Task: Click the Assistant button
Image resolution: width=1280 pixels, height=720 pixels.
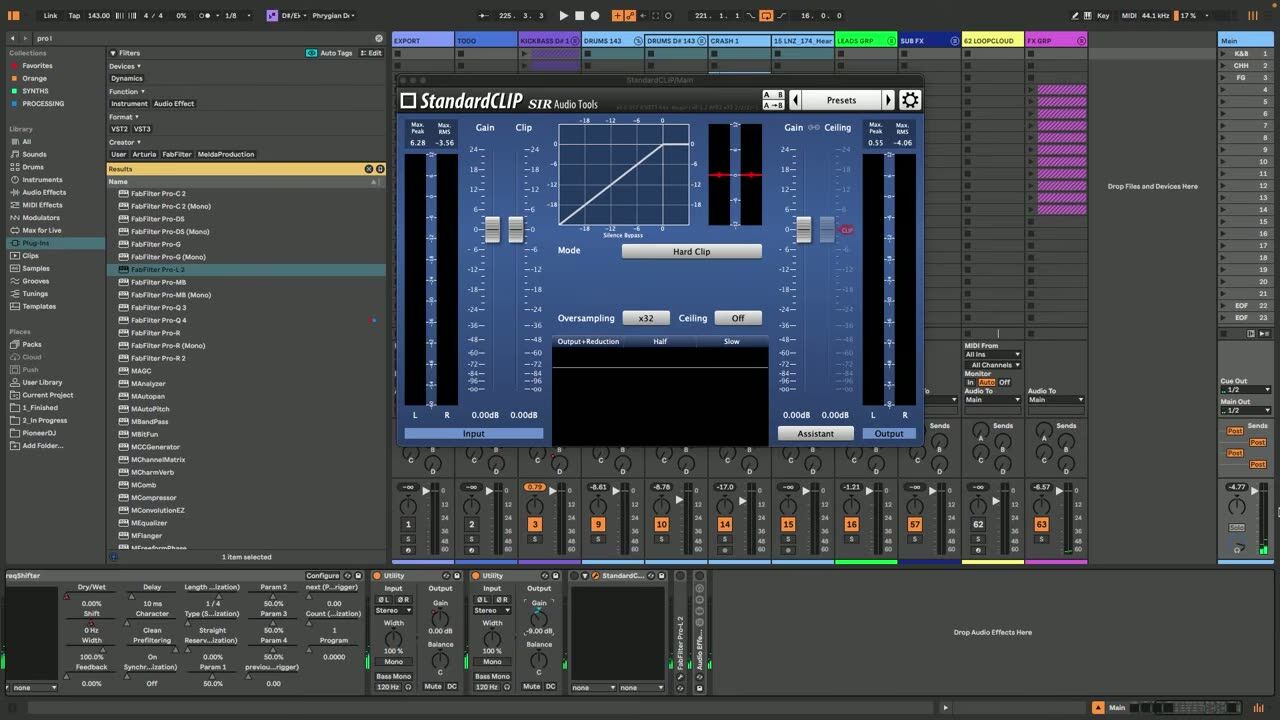Action: 816,434
